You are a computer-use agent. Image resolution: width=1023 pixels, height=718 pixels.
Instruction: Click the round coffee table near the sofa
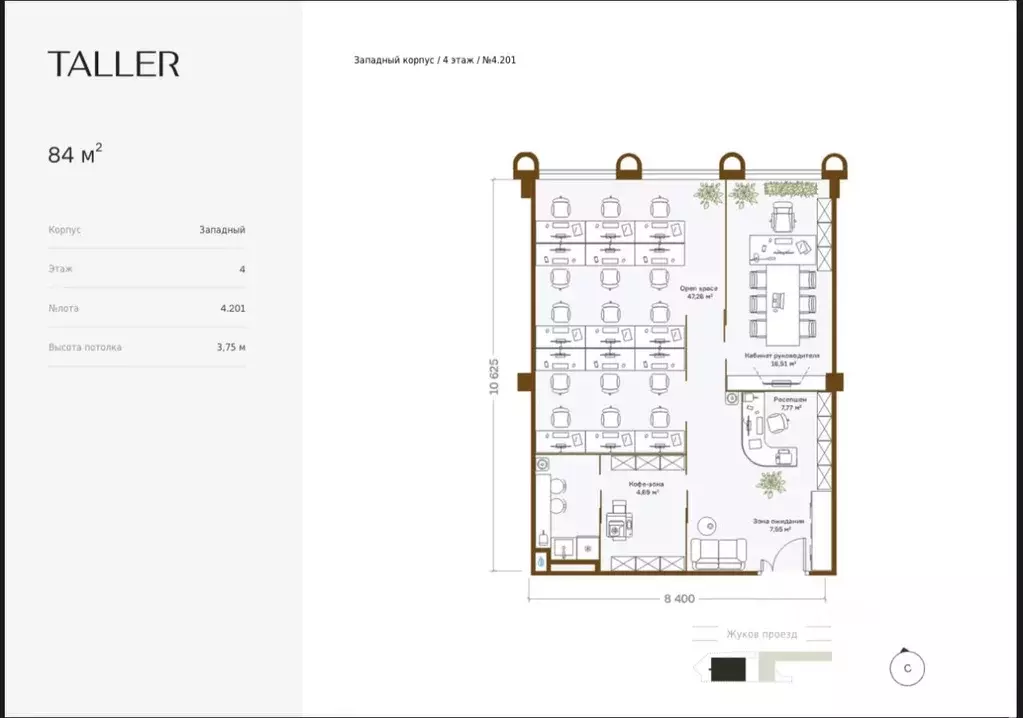pyautogui.click(x=709, y=523)
